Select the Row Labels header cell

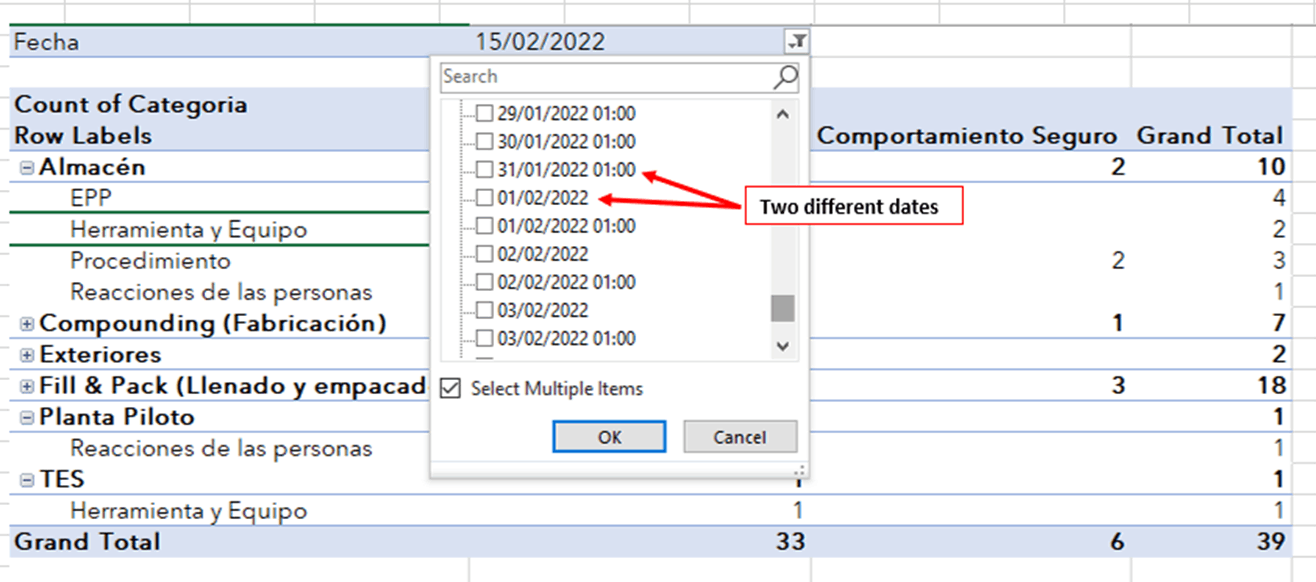(x=83, y=135)
